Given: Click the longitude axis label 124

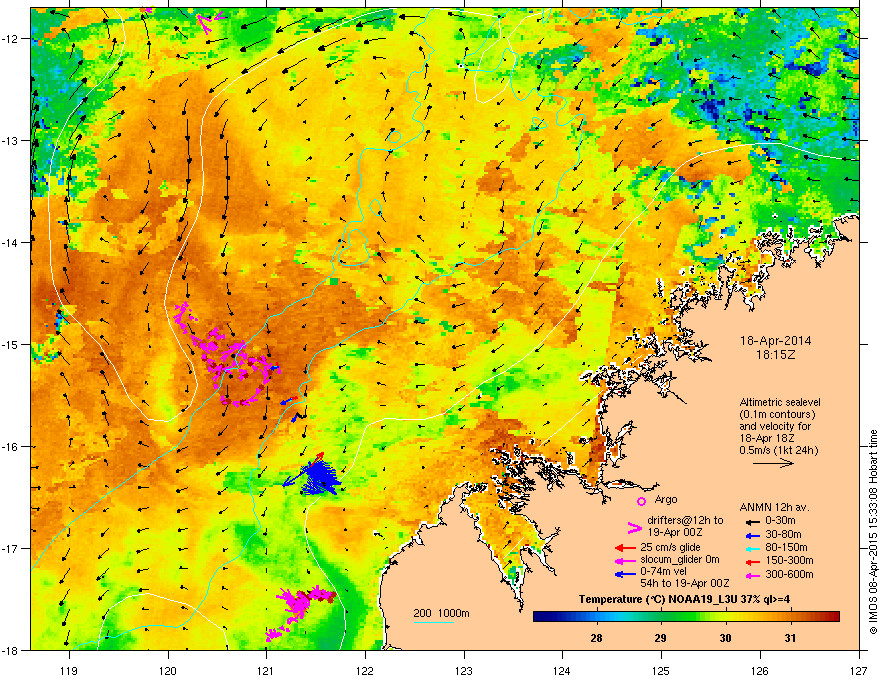Looking at the screenshot, I should [562, 670].
